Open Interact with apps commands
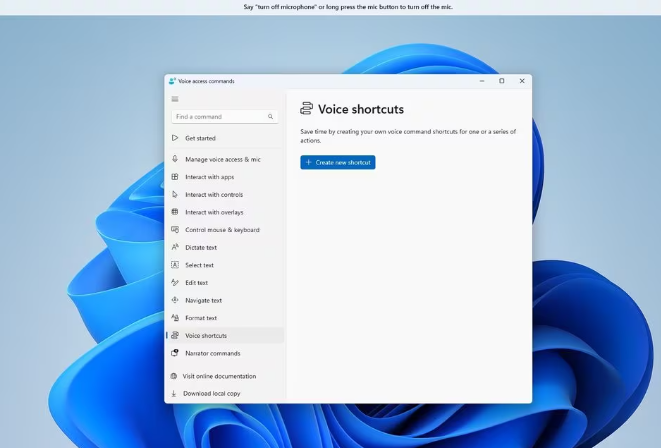661x448 pixels. click(209, 177)
